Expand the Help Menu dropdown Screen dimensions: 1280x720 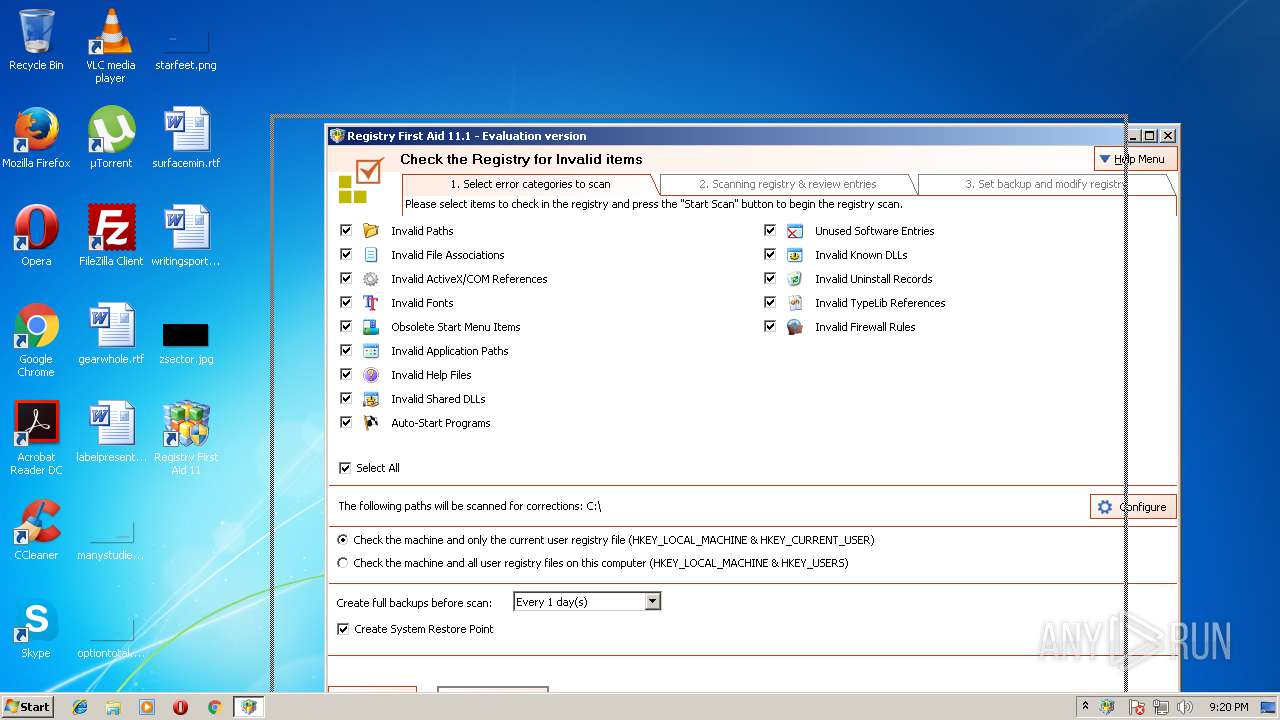coord(1135,159)
